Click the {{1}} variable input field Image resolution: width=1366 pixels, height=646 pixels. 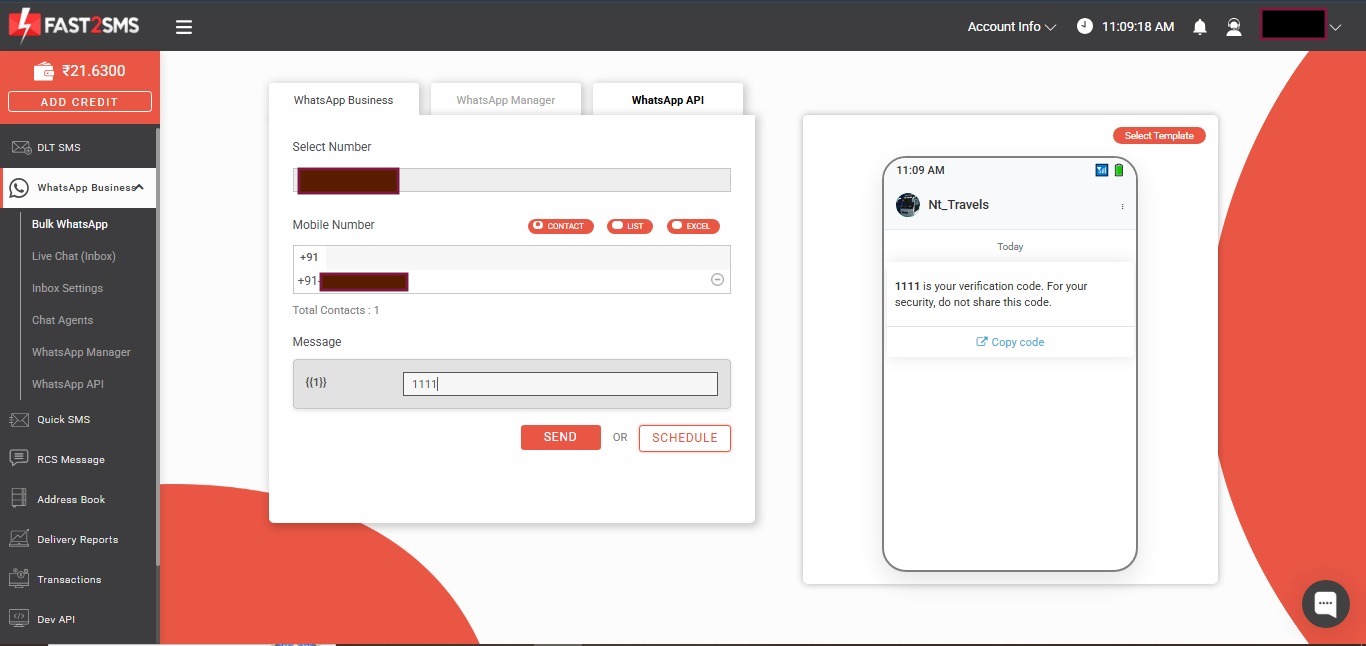pos(560,384)
